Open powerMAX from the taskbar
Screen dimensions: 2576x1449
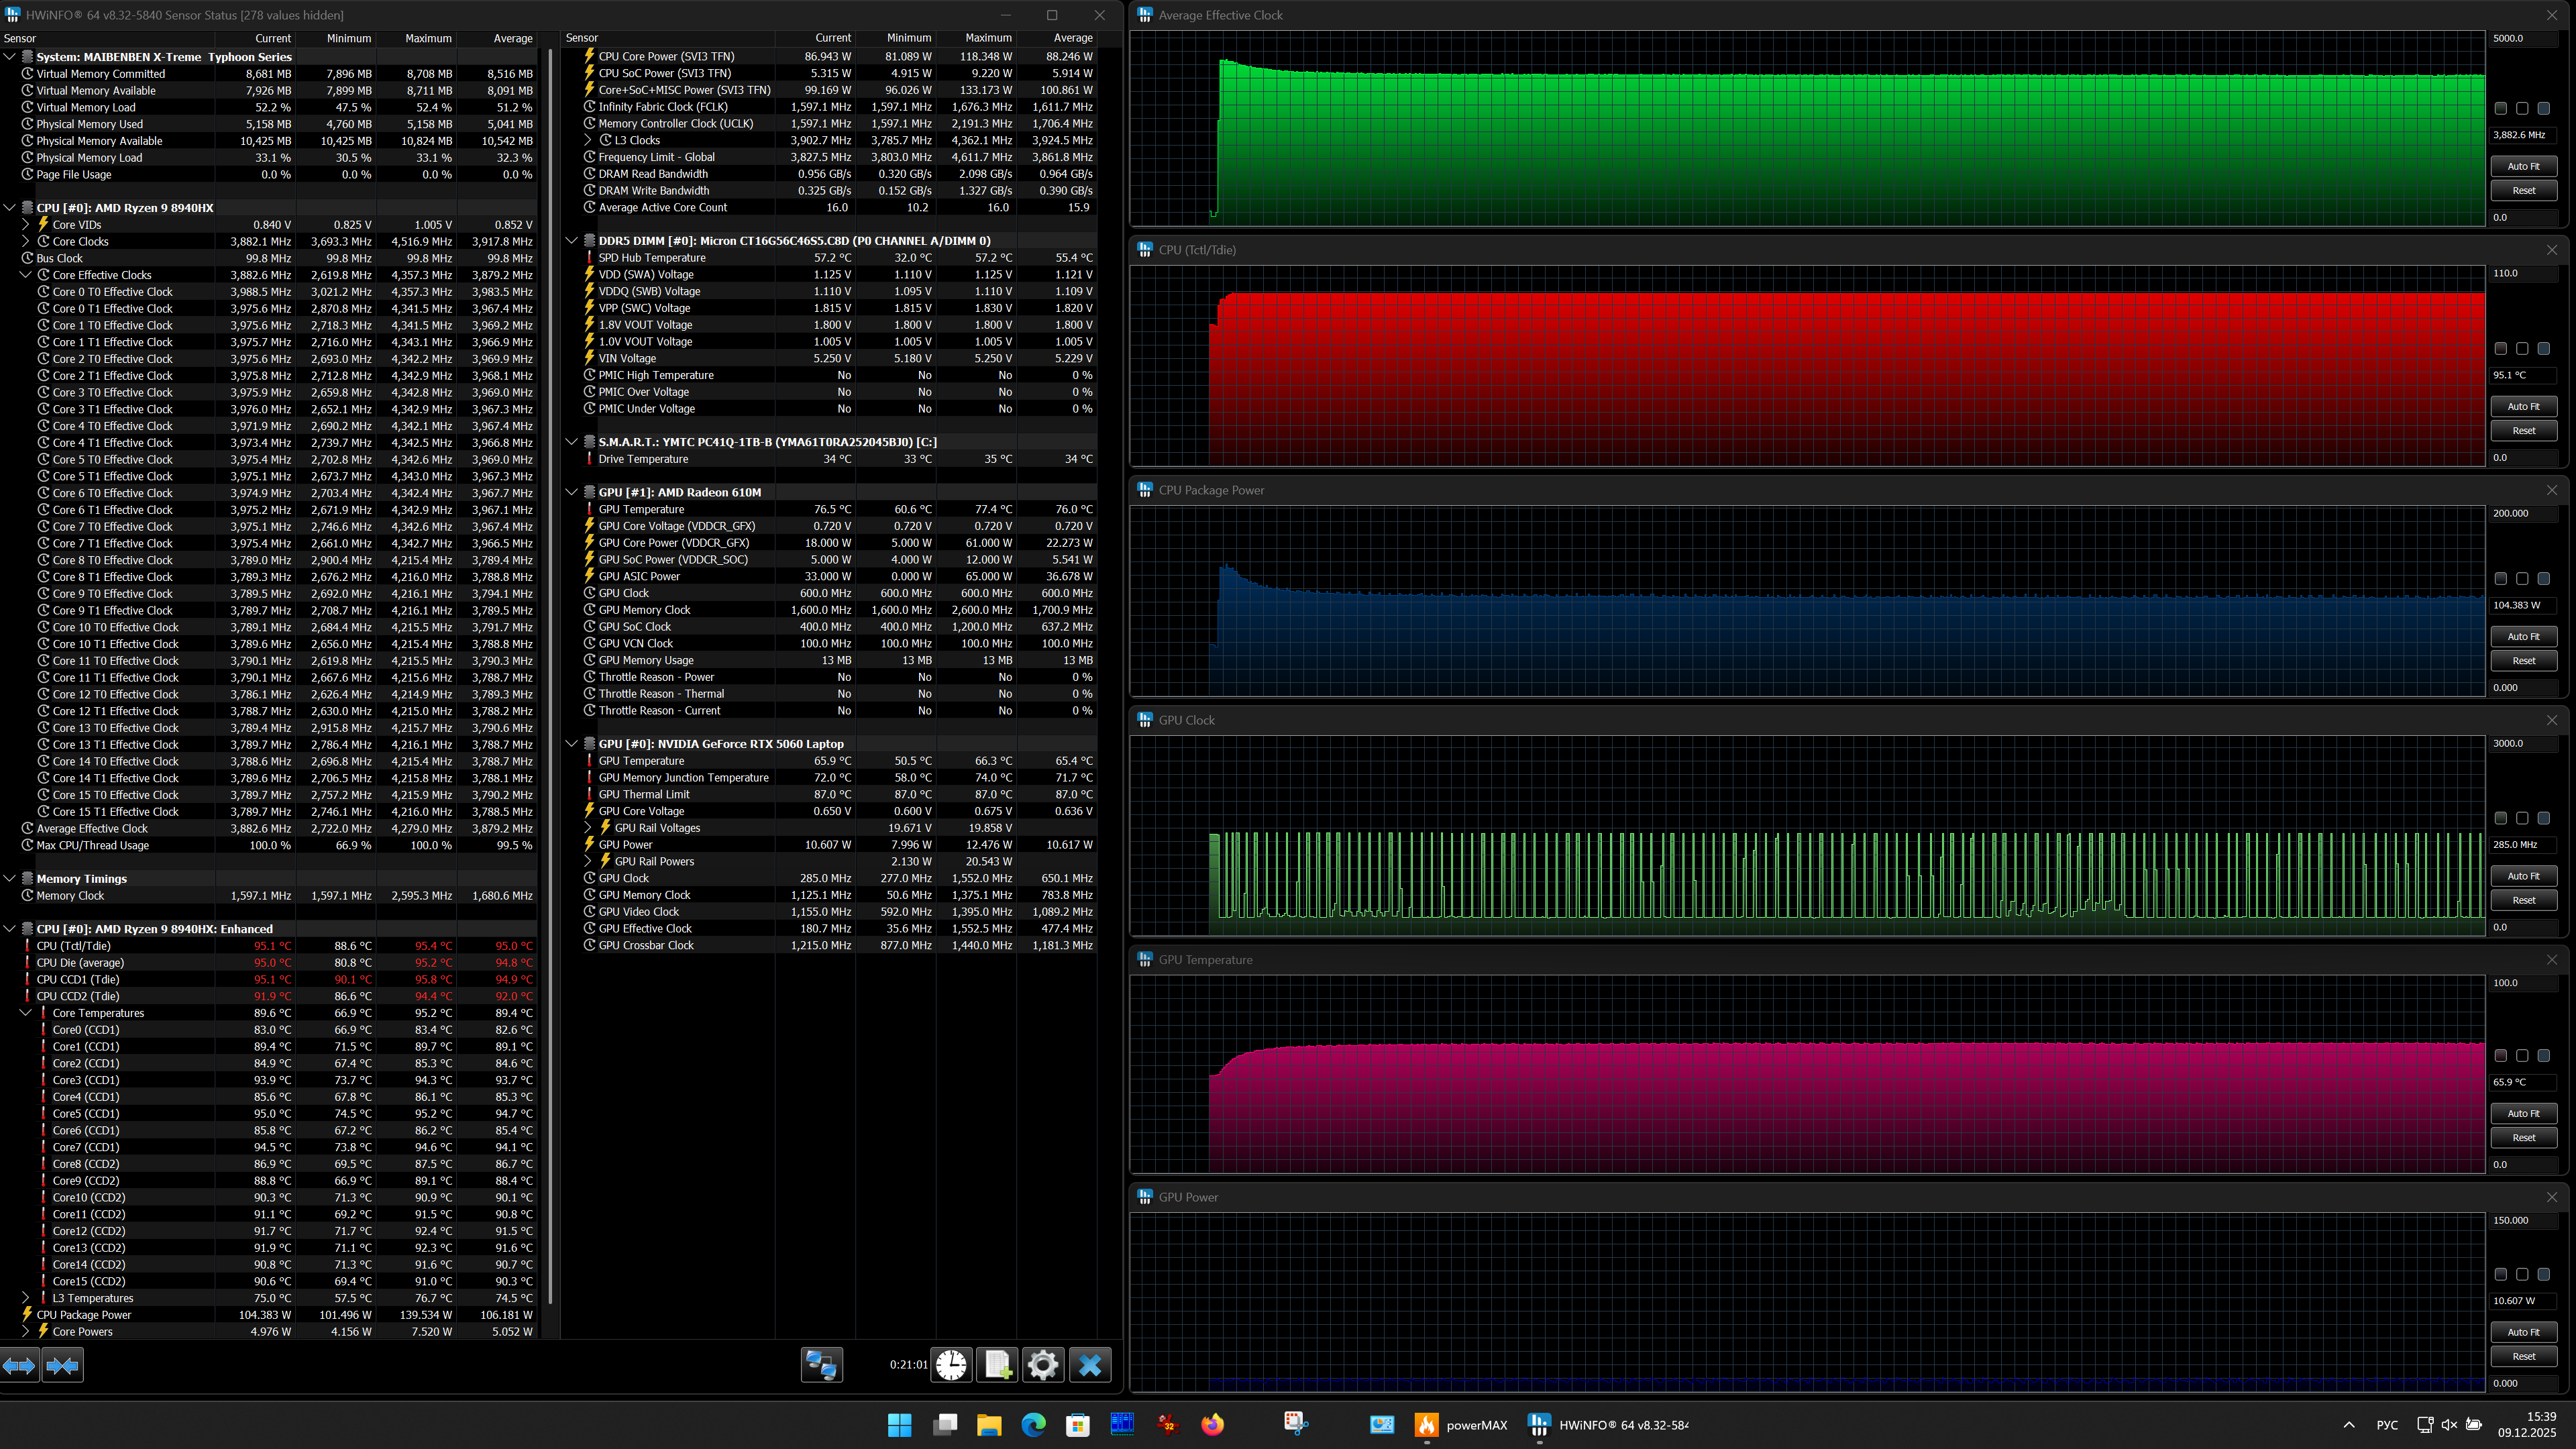[x=1460, y=1425]
